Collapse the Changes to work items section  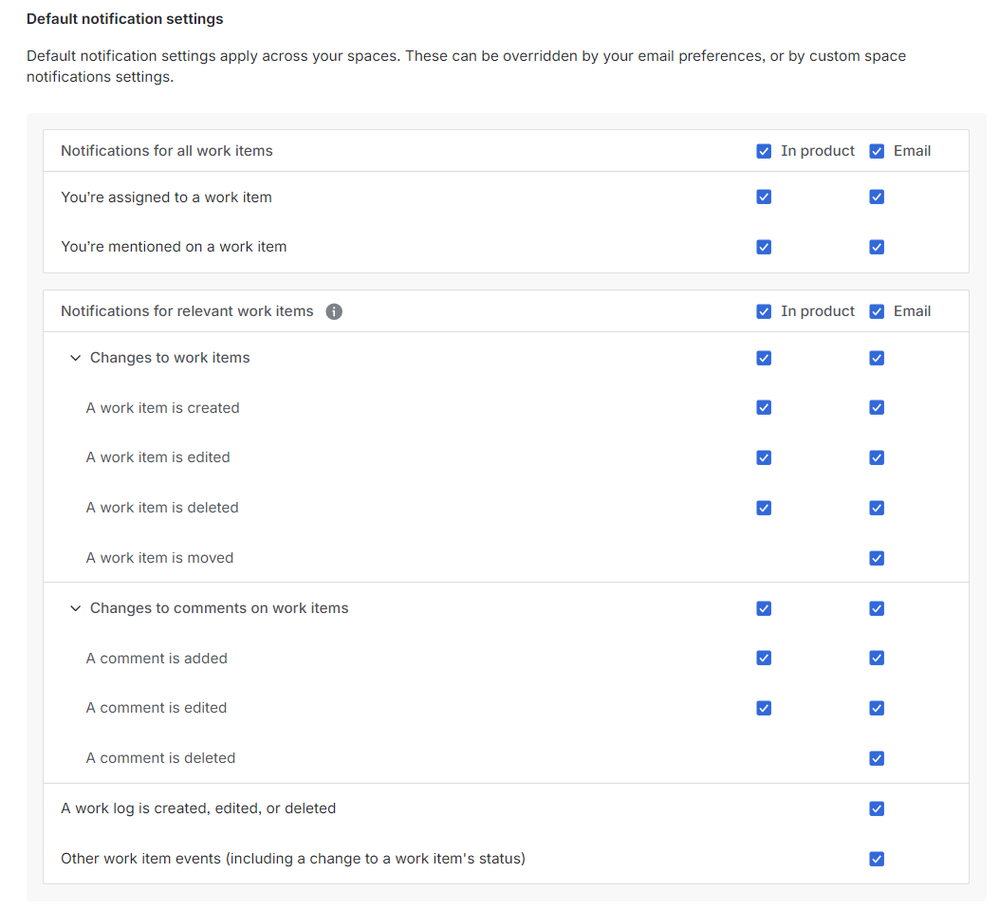coord(75,357)
